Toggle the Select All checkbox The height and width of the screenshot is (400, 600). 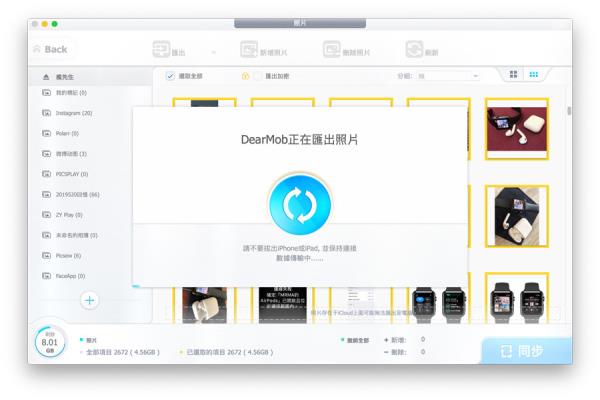point(170,76)
